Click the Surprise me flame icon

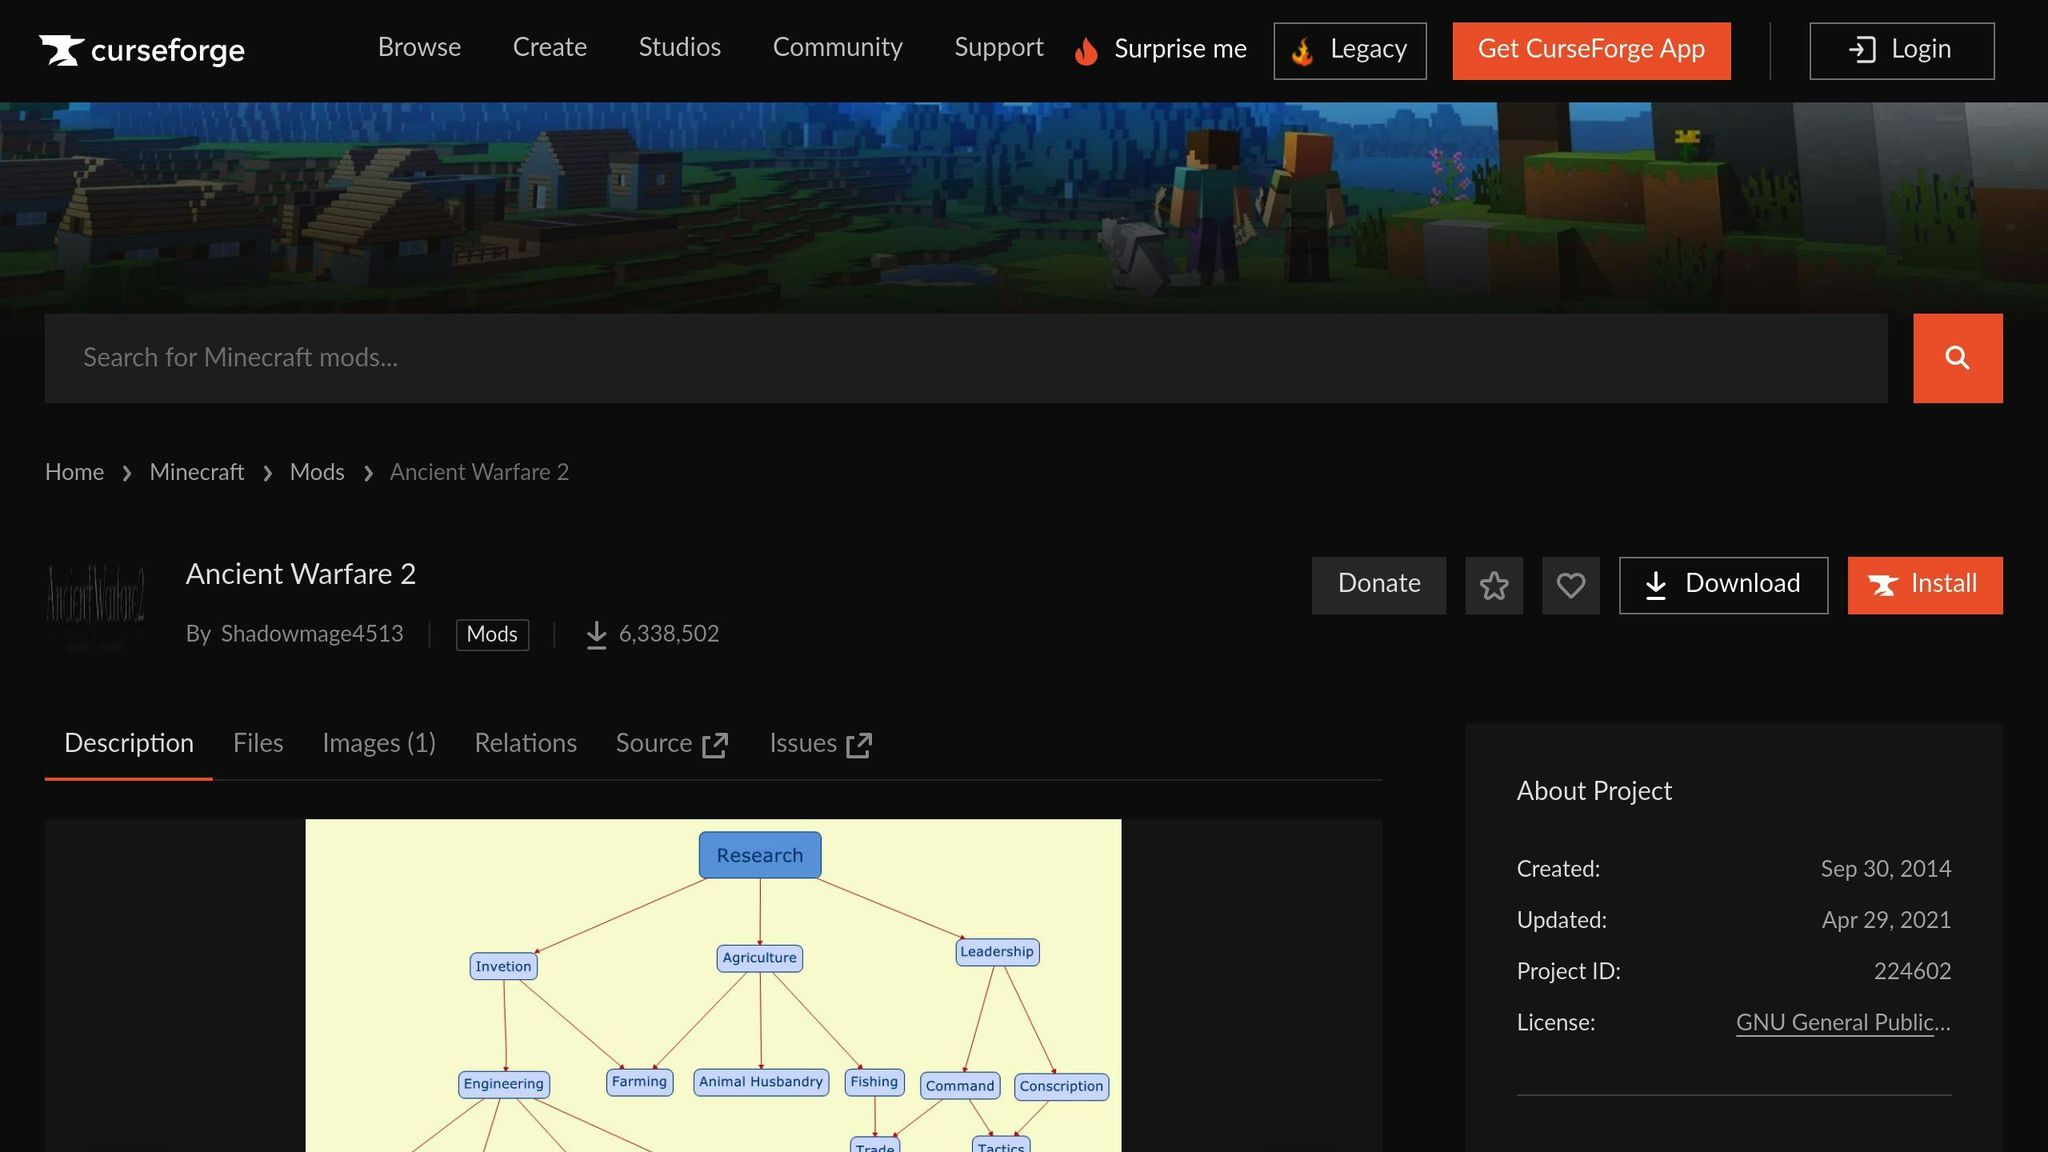coord(1086,50)
